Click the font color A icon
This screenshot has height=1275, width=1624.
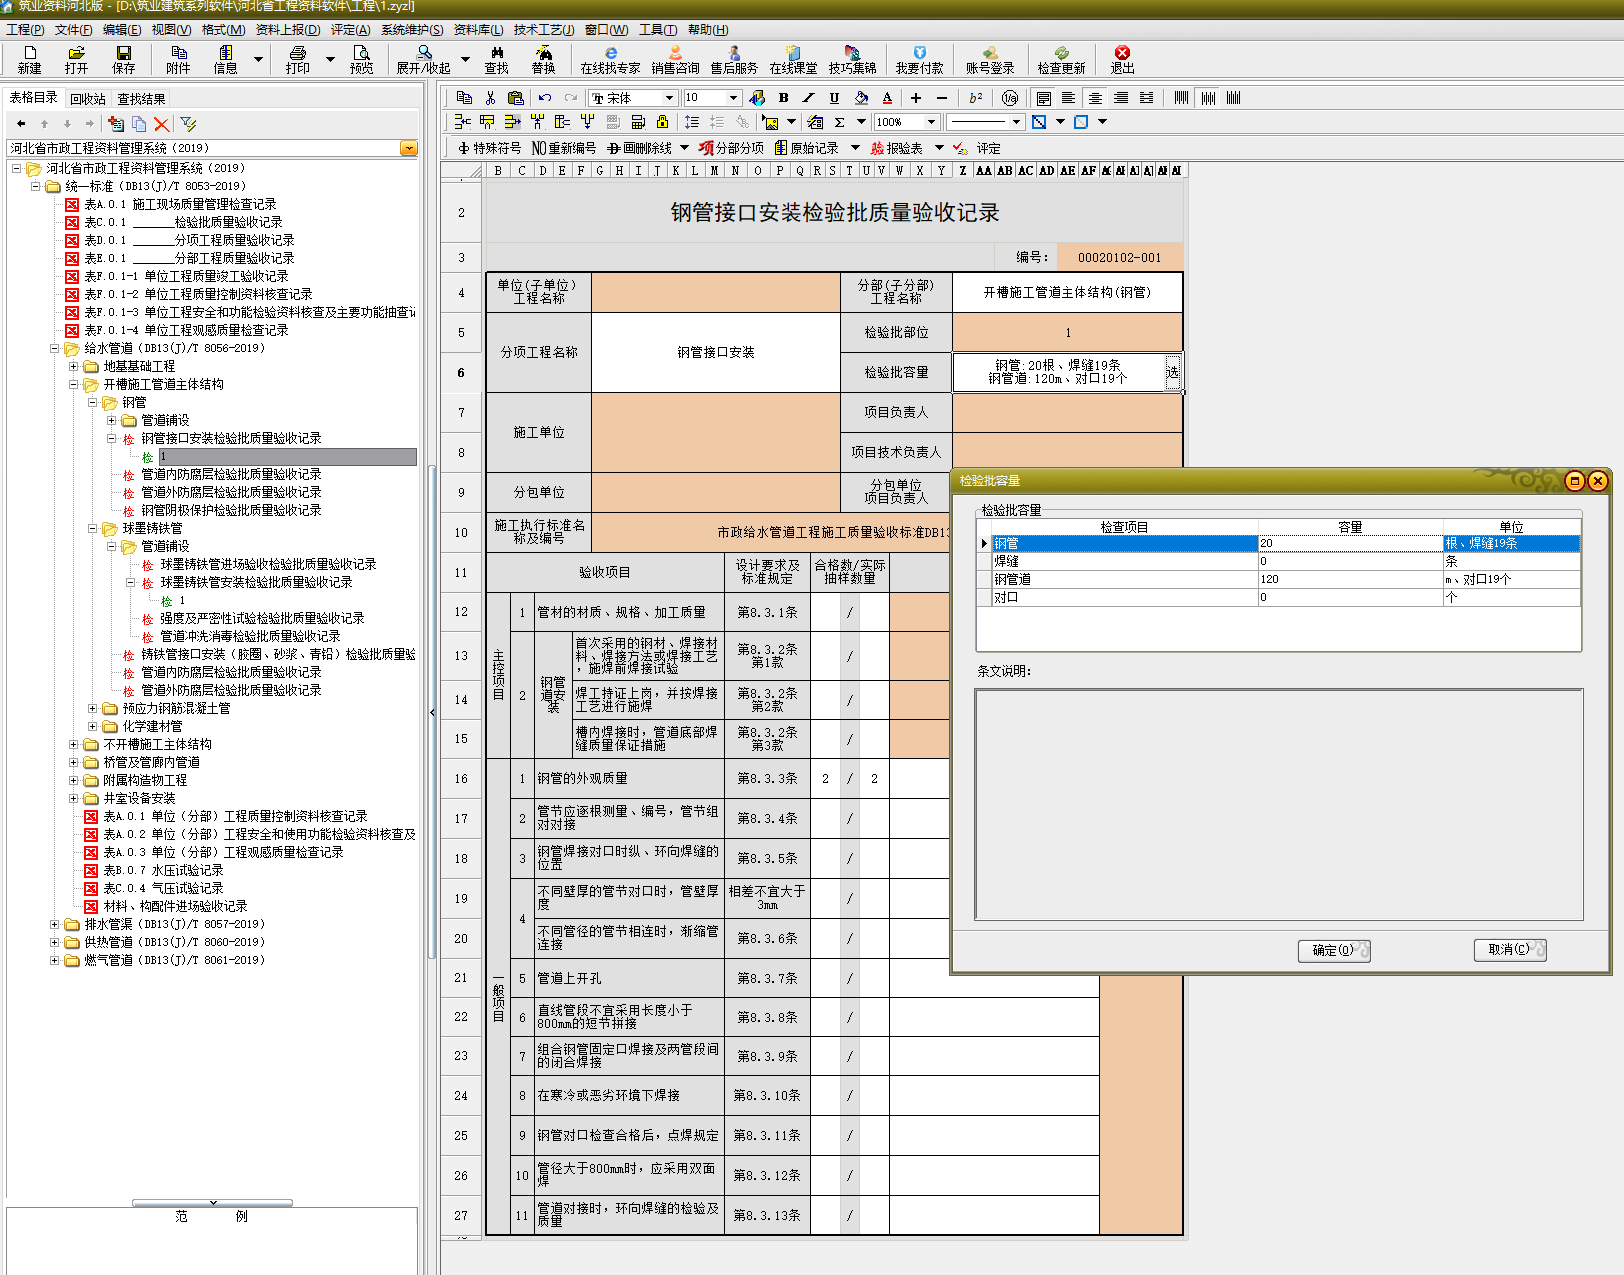pyautogui.click(x=887, y=97)
